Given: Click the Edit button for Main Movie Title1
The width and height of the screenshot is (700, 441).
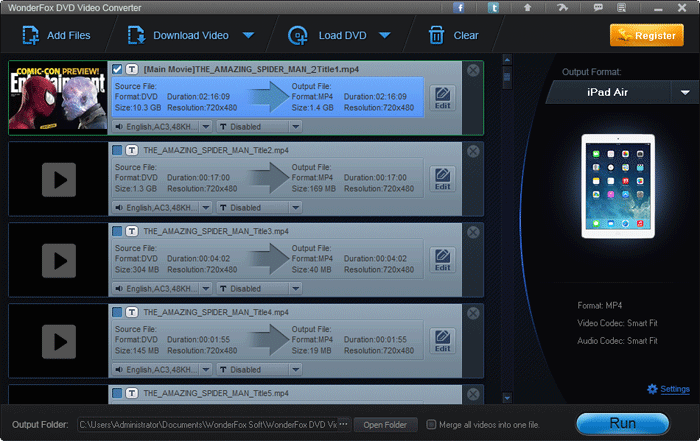Looking at the screenshot, I should pyautogui.click(x=442, y=98).
